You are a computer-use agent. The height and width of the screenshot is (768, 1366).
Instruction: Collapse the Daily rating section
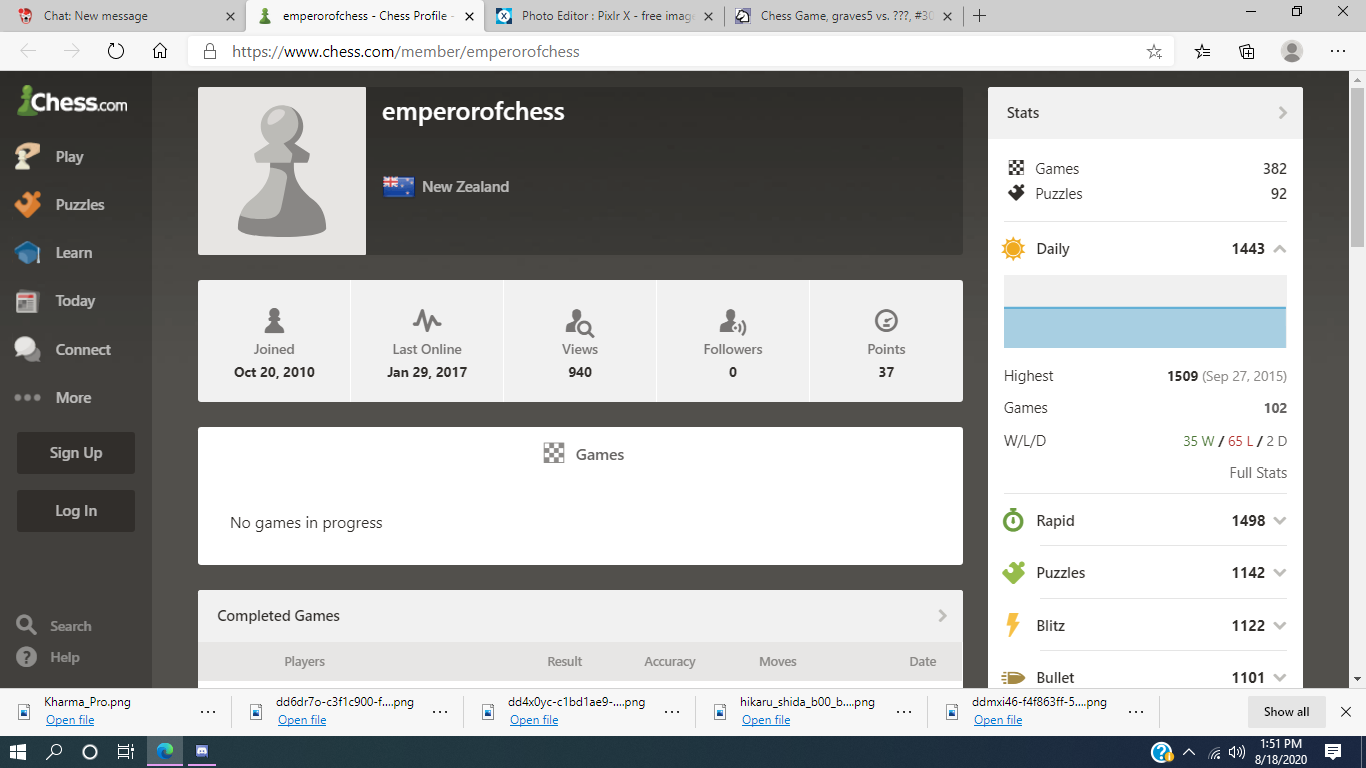1280,249
